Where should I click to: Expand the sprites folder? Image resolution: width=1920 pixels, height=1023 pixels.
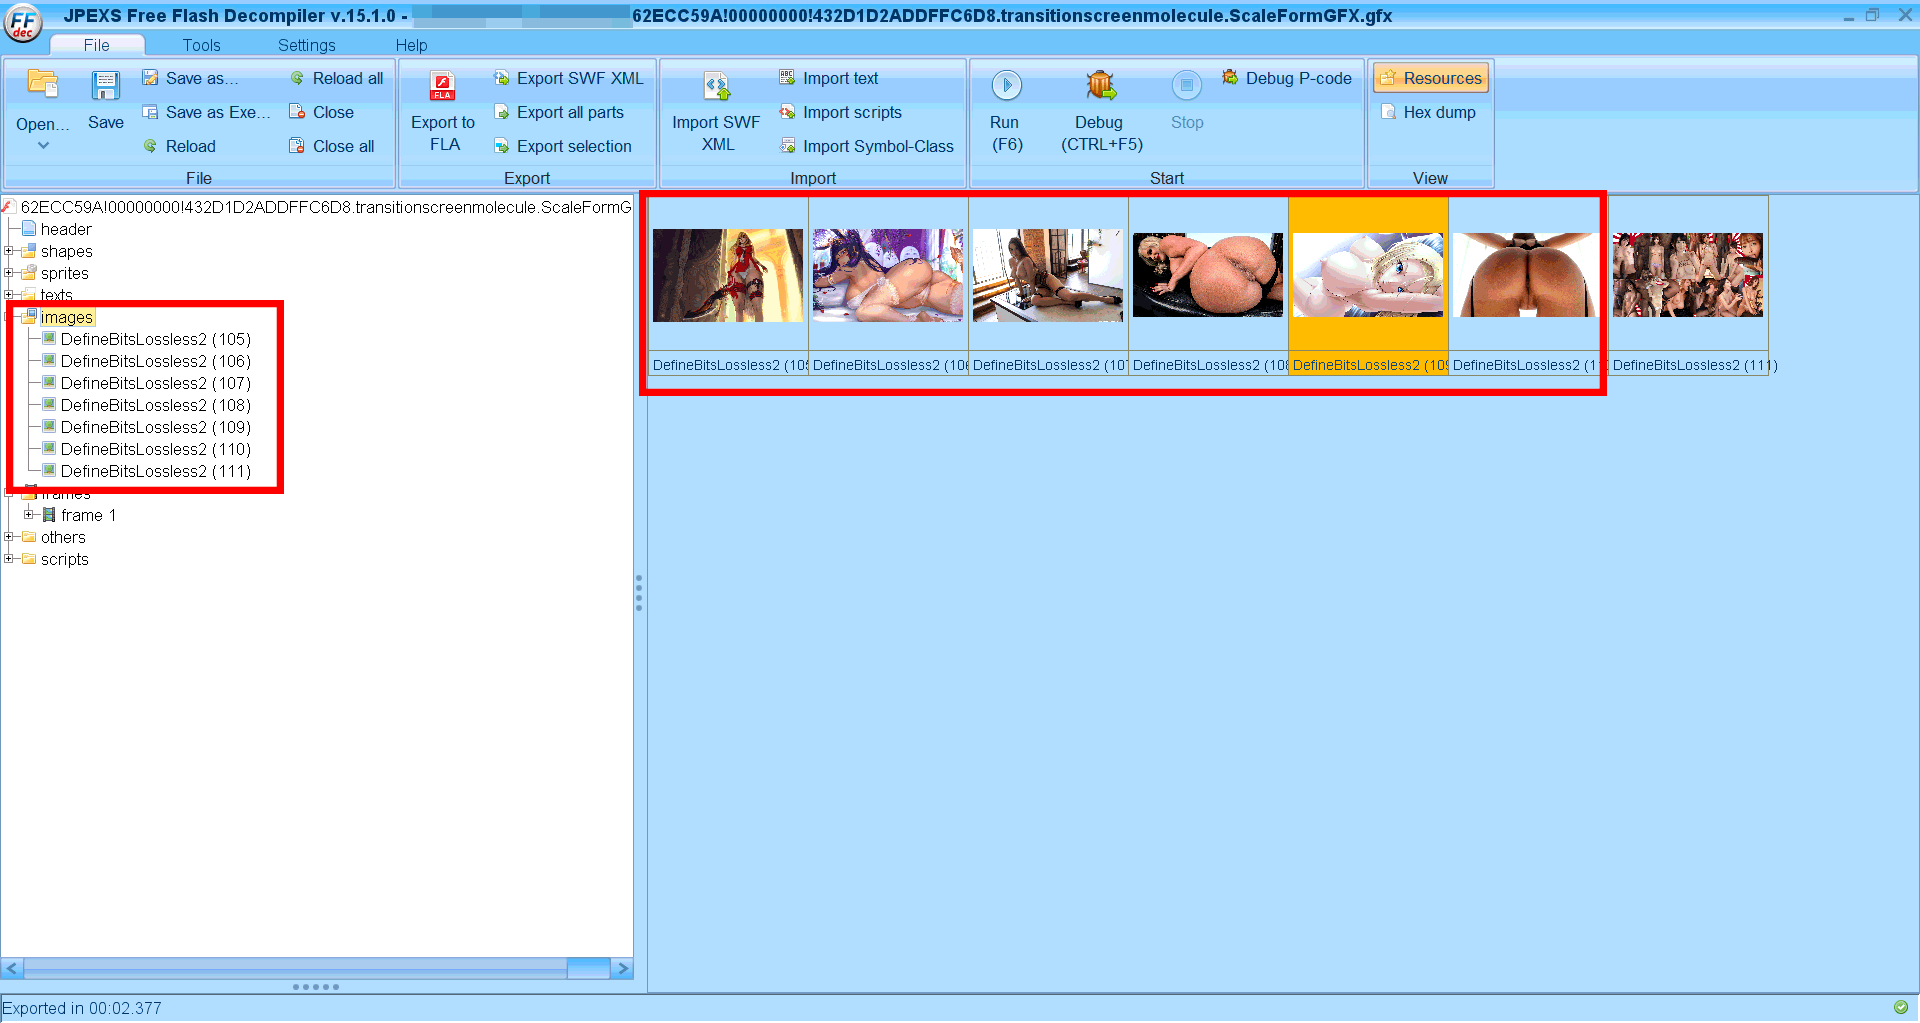[x=9, y=273]
